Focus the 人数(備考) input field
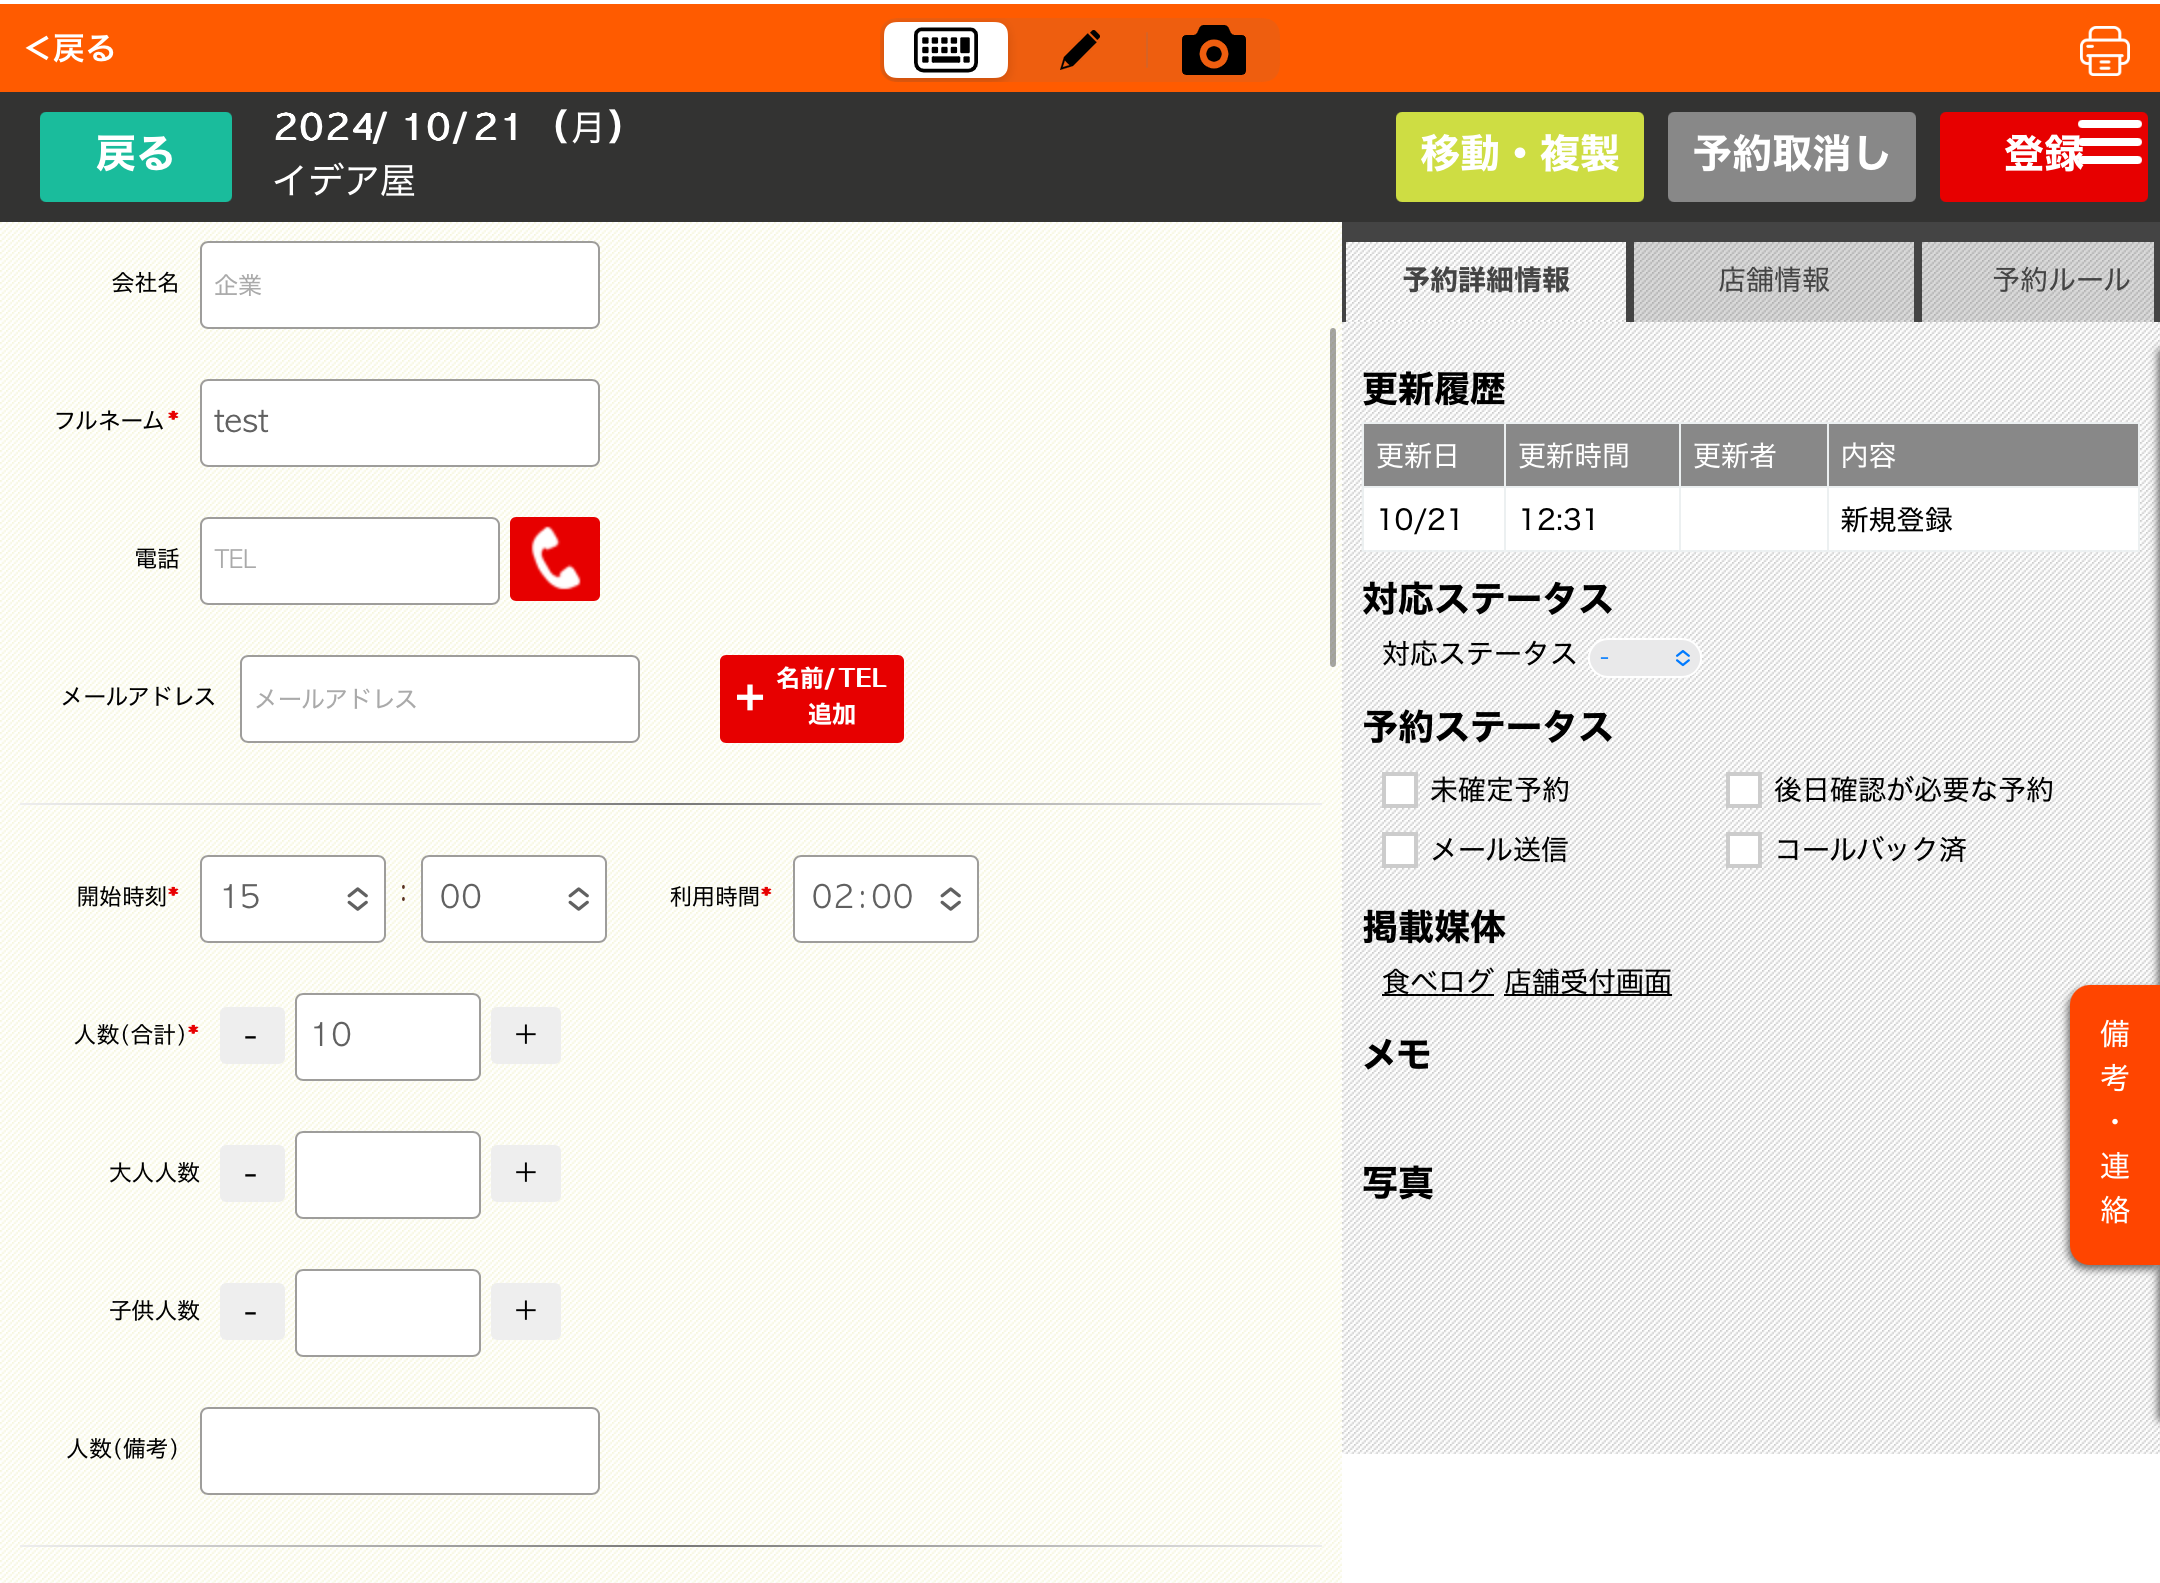 (x=399, y=1450)
